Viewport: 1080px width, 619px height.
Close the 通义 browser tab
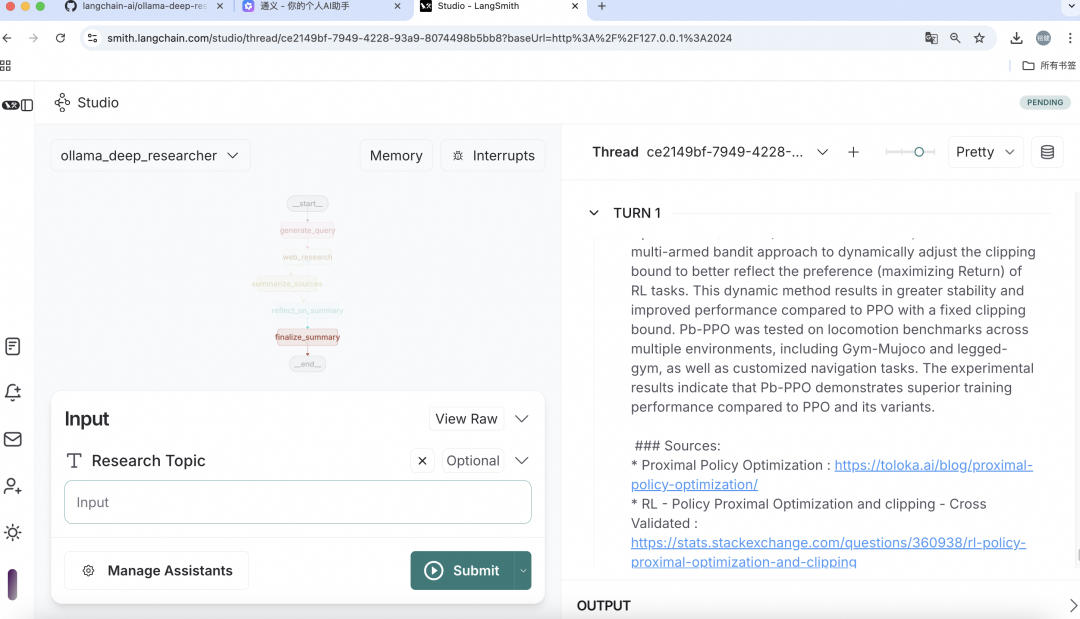(x=397, y=6)
